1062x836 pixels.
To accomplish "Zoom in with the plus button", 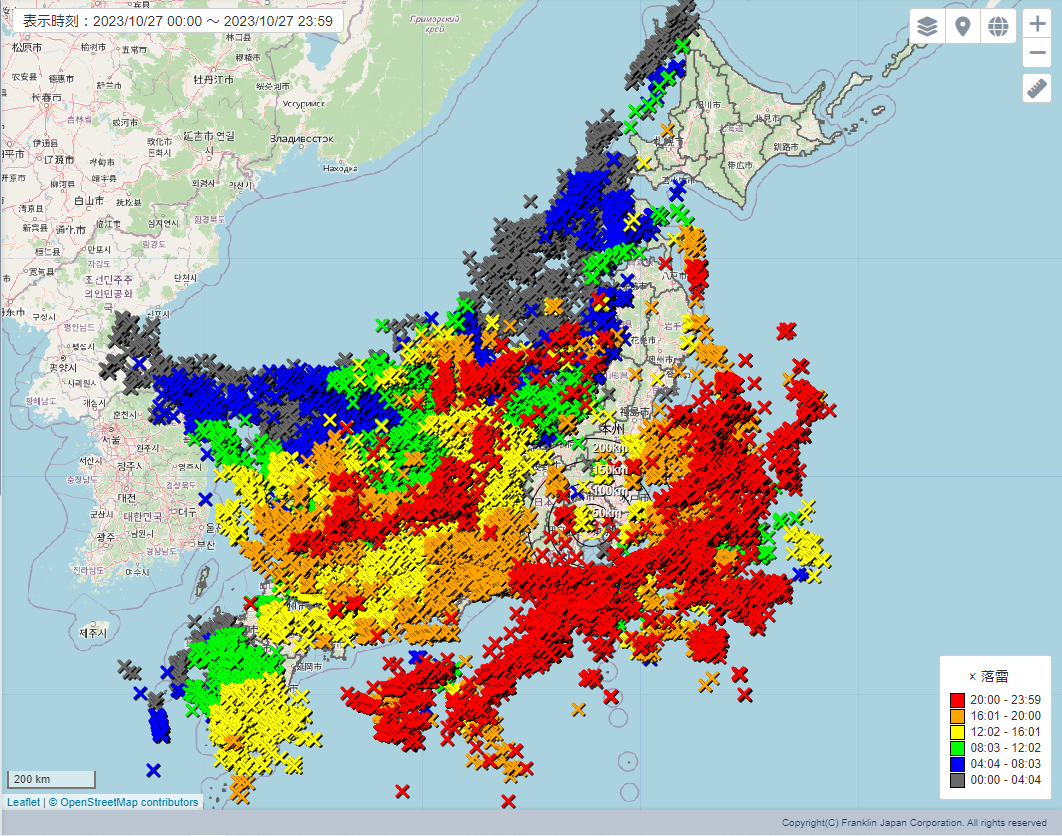I will 1037,26.
